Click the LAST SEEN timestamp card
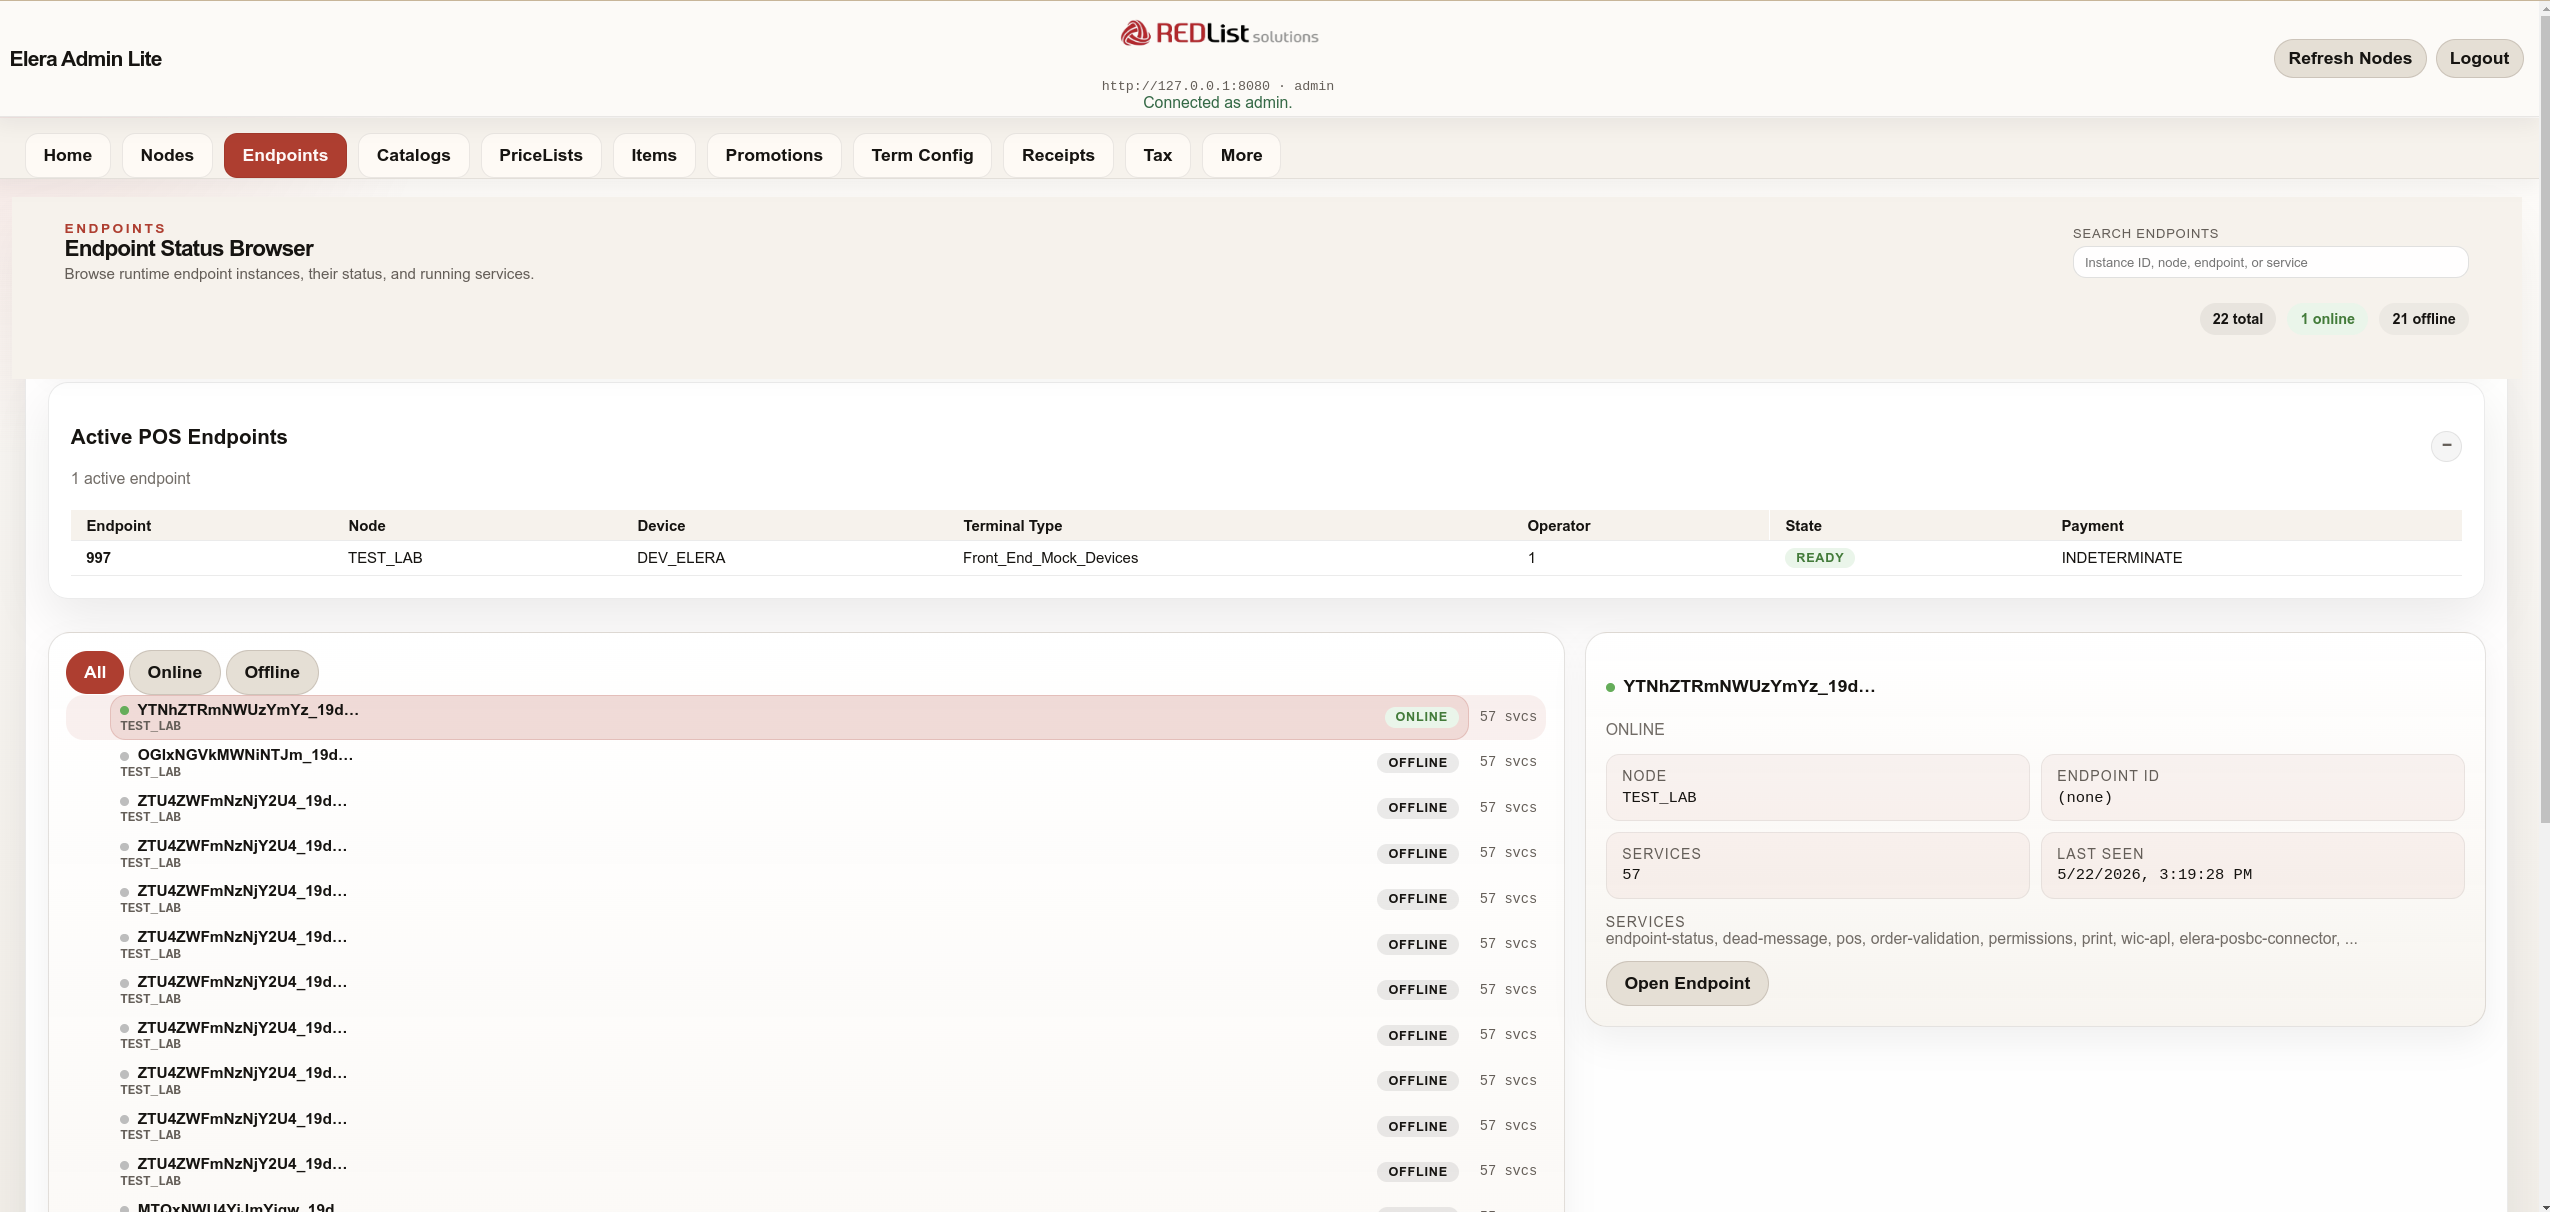The width and height of the screenshot is (2550, 1212). [2252, 865]
